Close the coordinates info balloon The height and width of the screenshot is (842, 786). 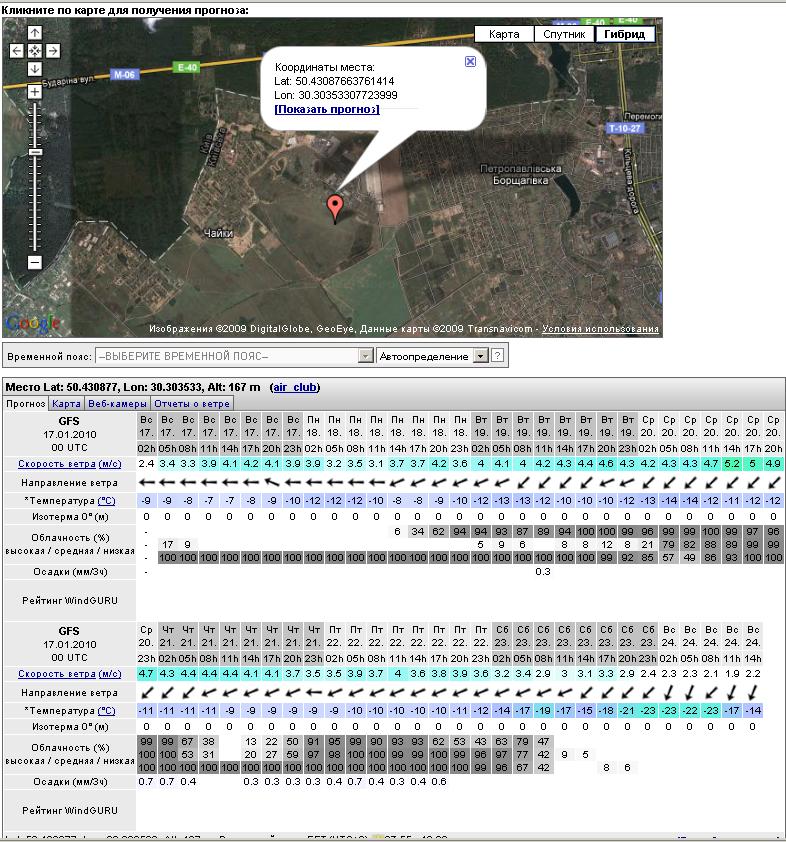point(470,61)
